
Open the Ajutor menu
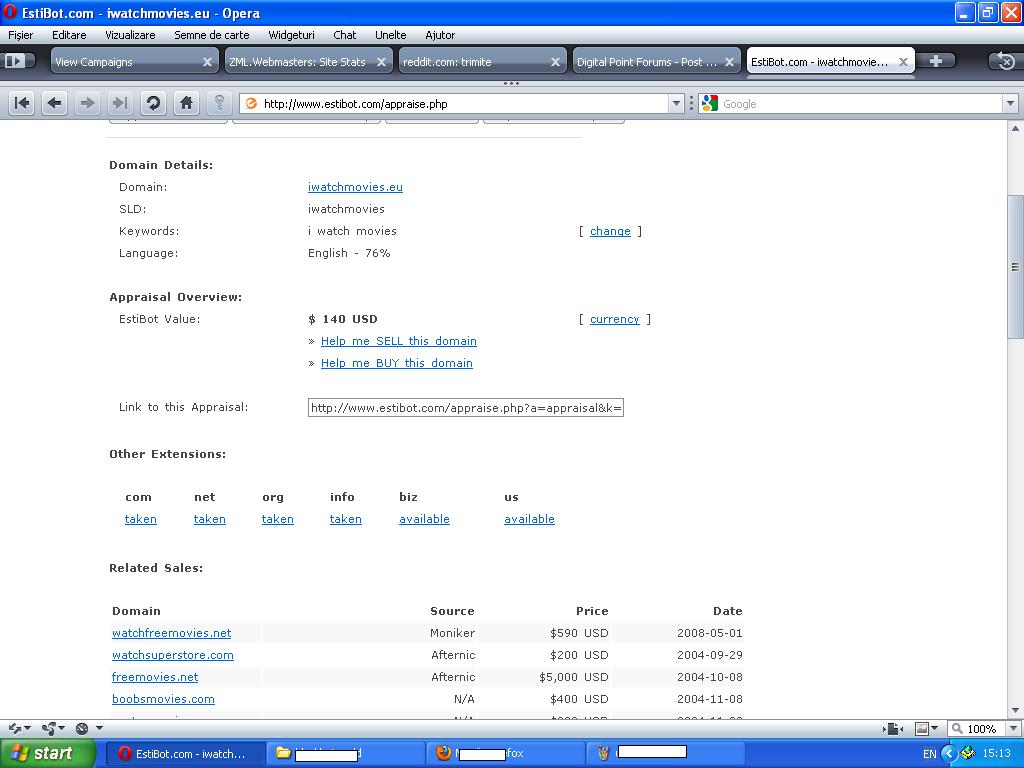(x=440, y=35)
